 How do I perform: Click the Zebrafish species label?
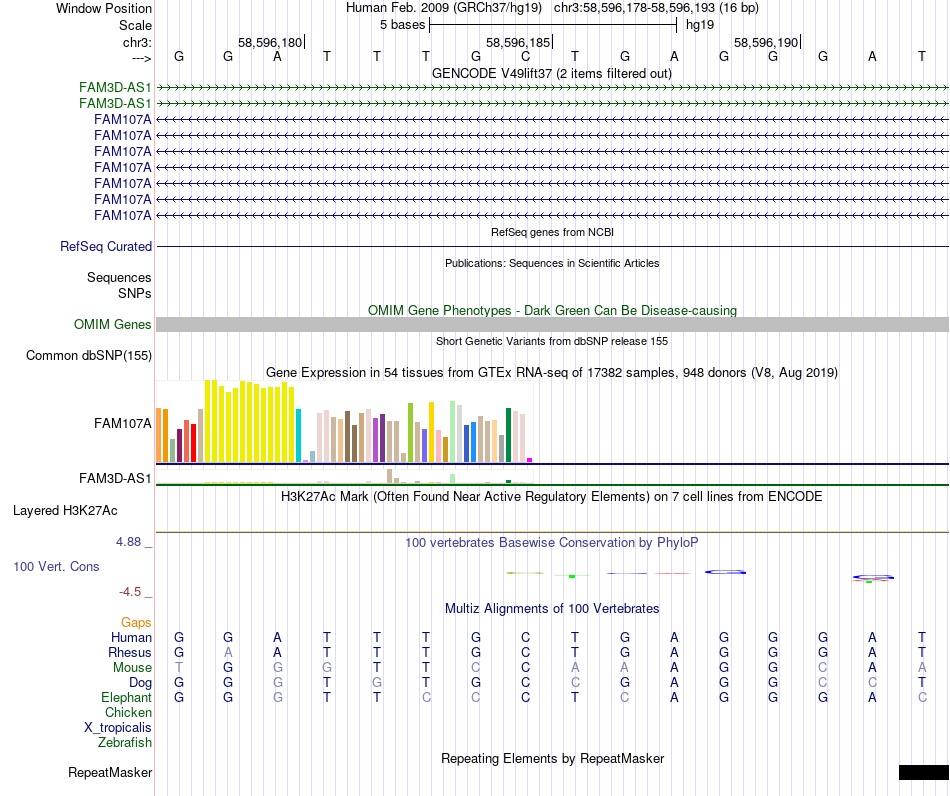(125, 742)
